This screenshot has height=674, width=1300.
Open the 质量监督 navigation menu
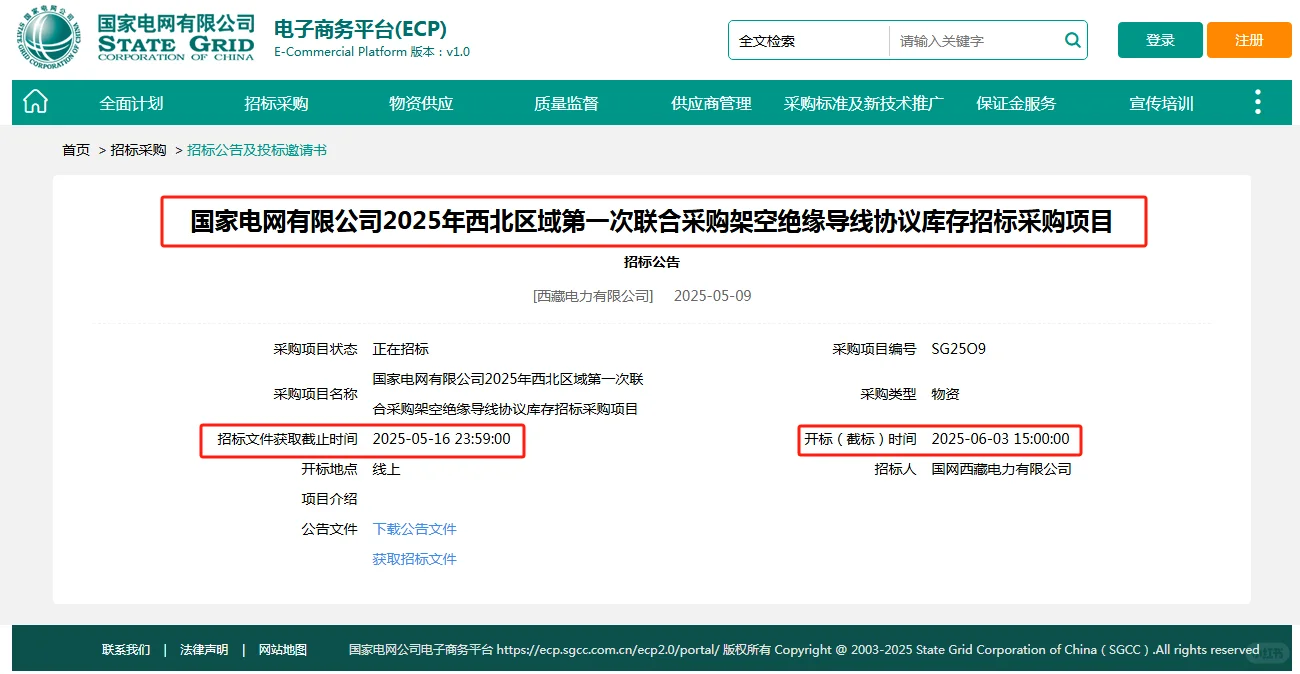[565, 101]
